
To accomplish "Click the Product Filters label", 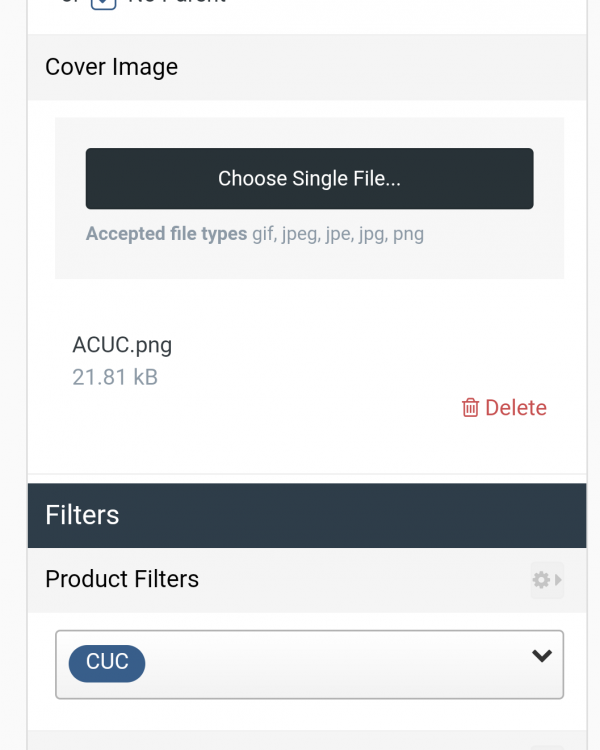I will [122, 579].
